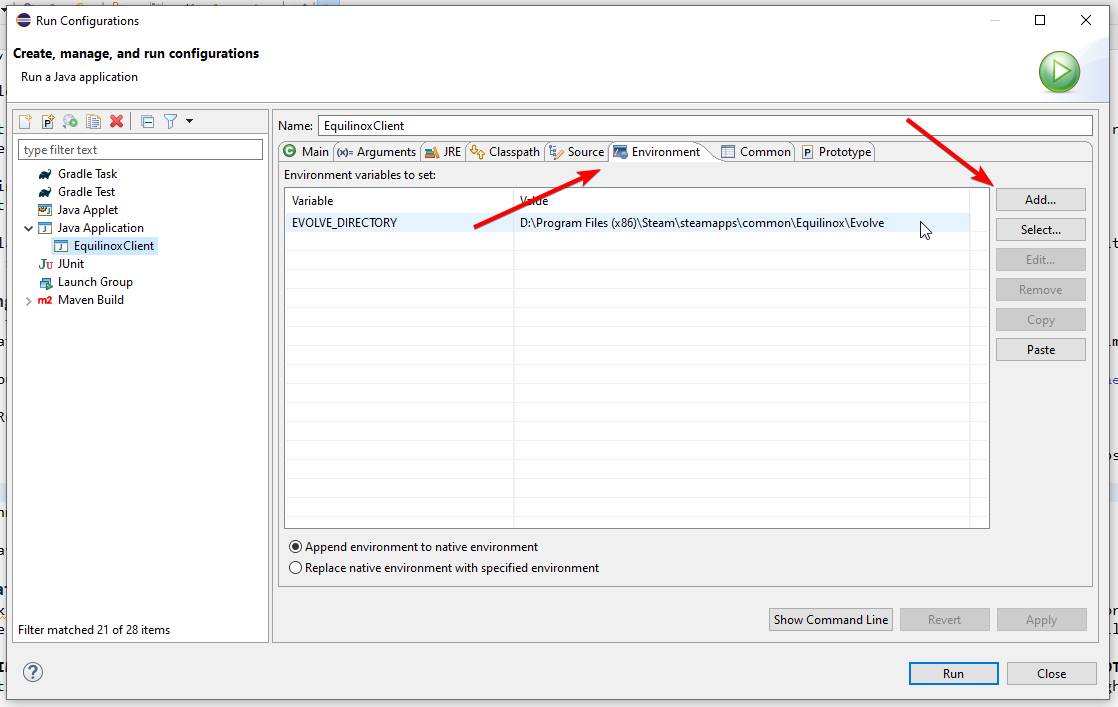Viewport: 1118px width, 707px height.
Task: Click the Value column header
Action: click(742, 201)
